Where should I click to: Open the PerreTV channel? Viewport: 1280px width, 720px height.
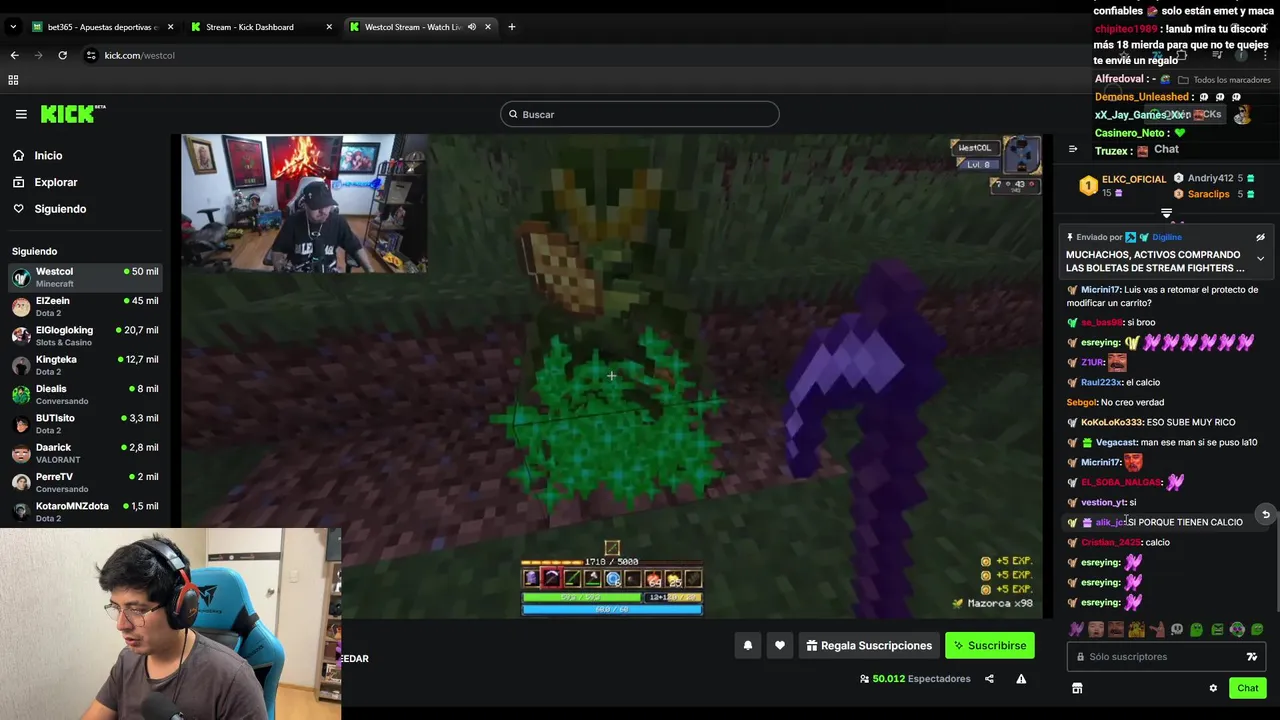coord(85,482)
